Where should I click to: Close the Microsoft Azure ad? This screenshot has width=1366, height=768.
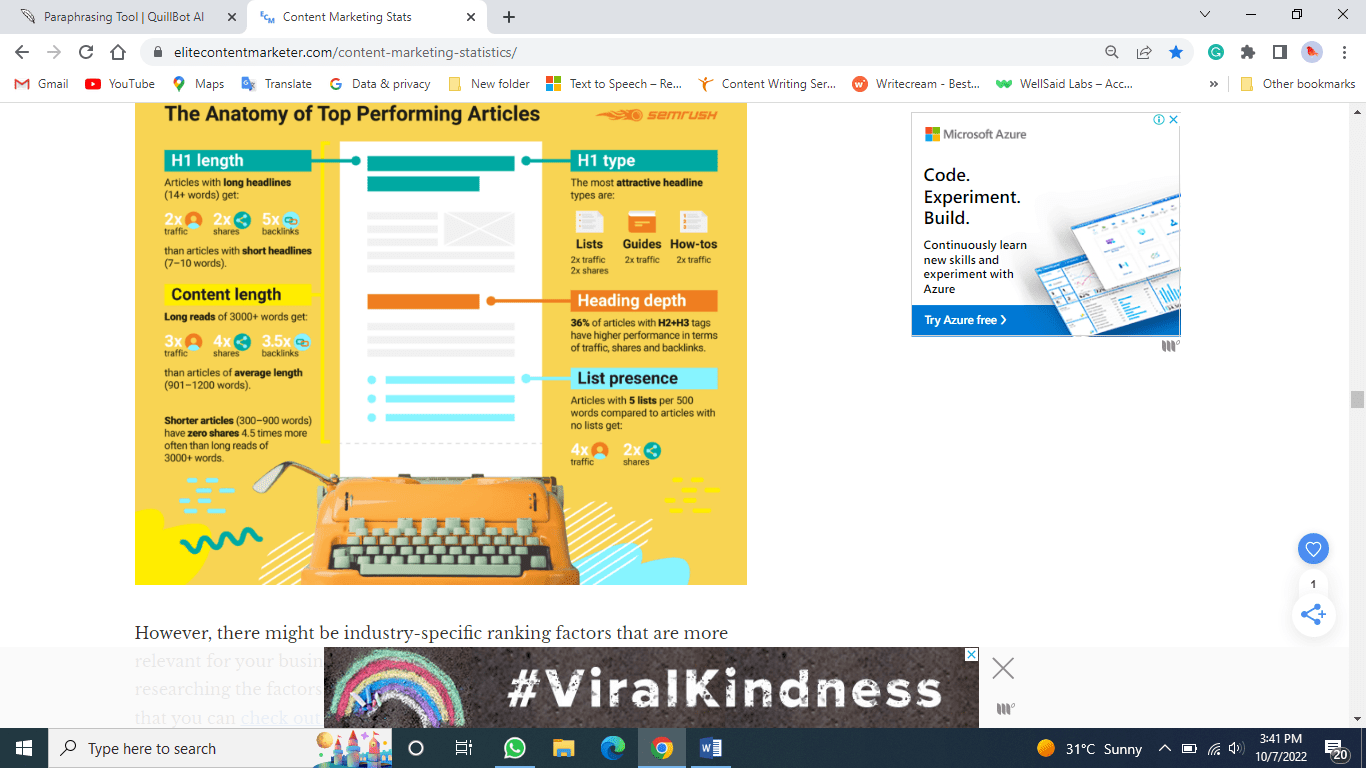click(1174, 119)
